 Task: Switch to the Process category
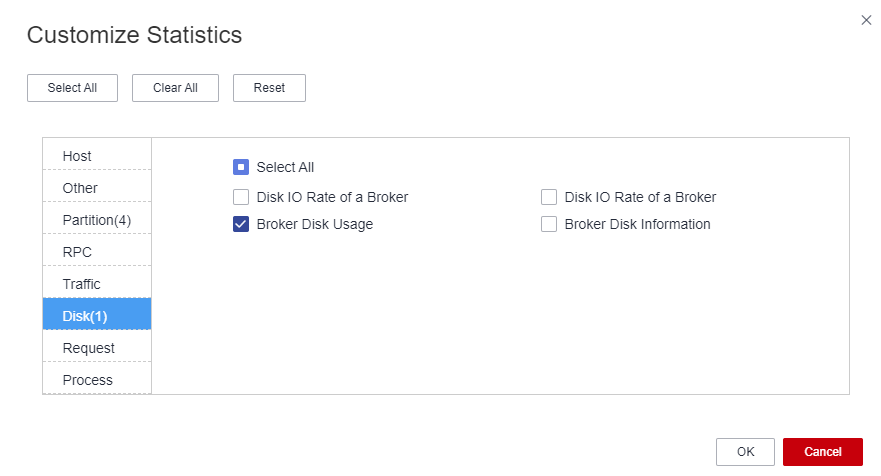click(x=97, y=378)
